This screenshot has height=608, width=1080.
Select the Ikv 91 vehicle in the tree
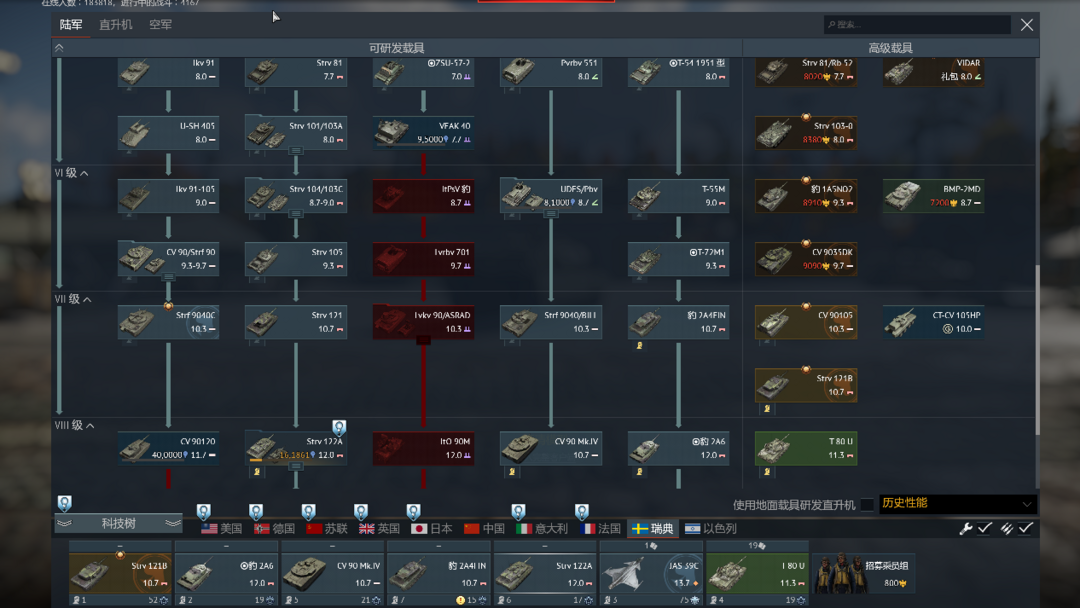pyautogui.click(x=168, y=72)
